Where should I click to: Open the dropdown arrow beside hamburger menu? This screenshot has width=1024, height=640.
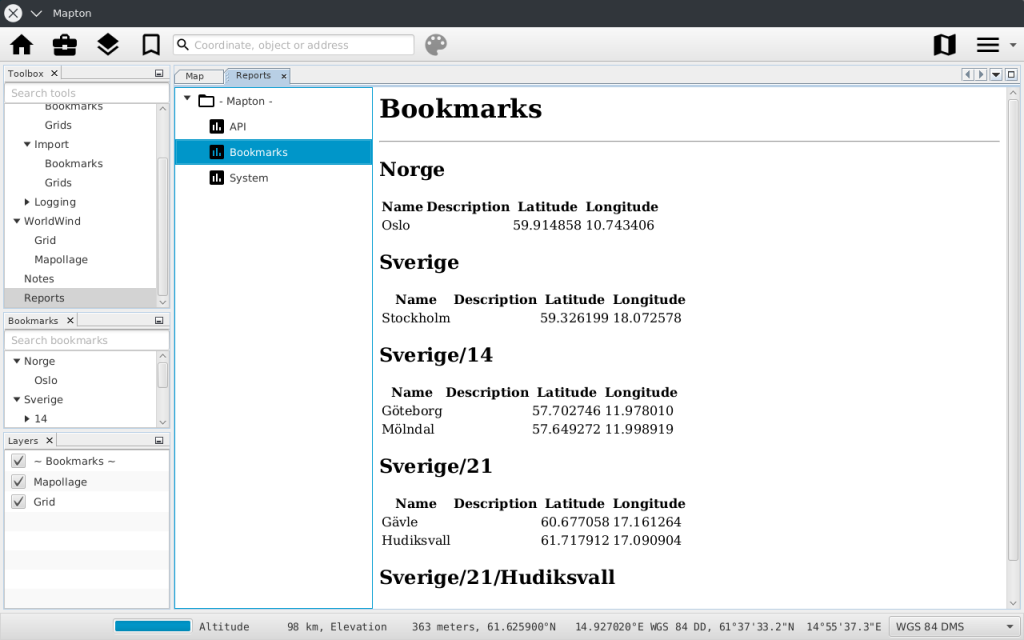click(x=1013, y=45)
